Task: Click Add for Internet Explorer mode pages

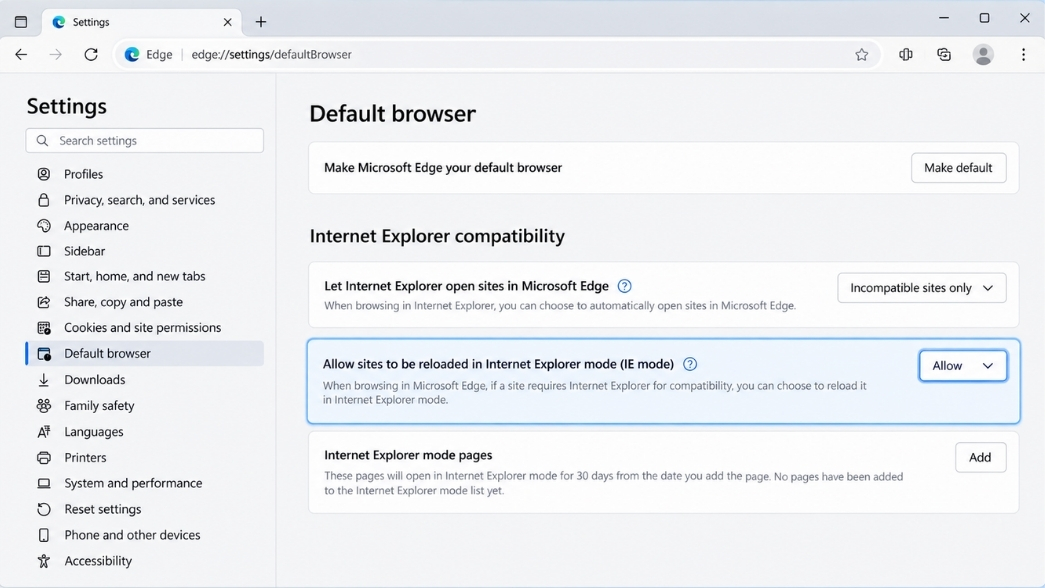Action: [x=980, y=457]
